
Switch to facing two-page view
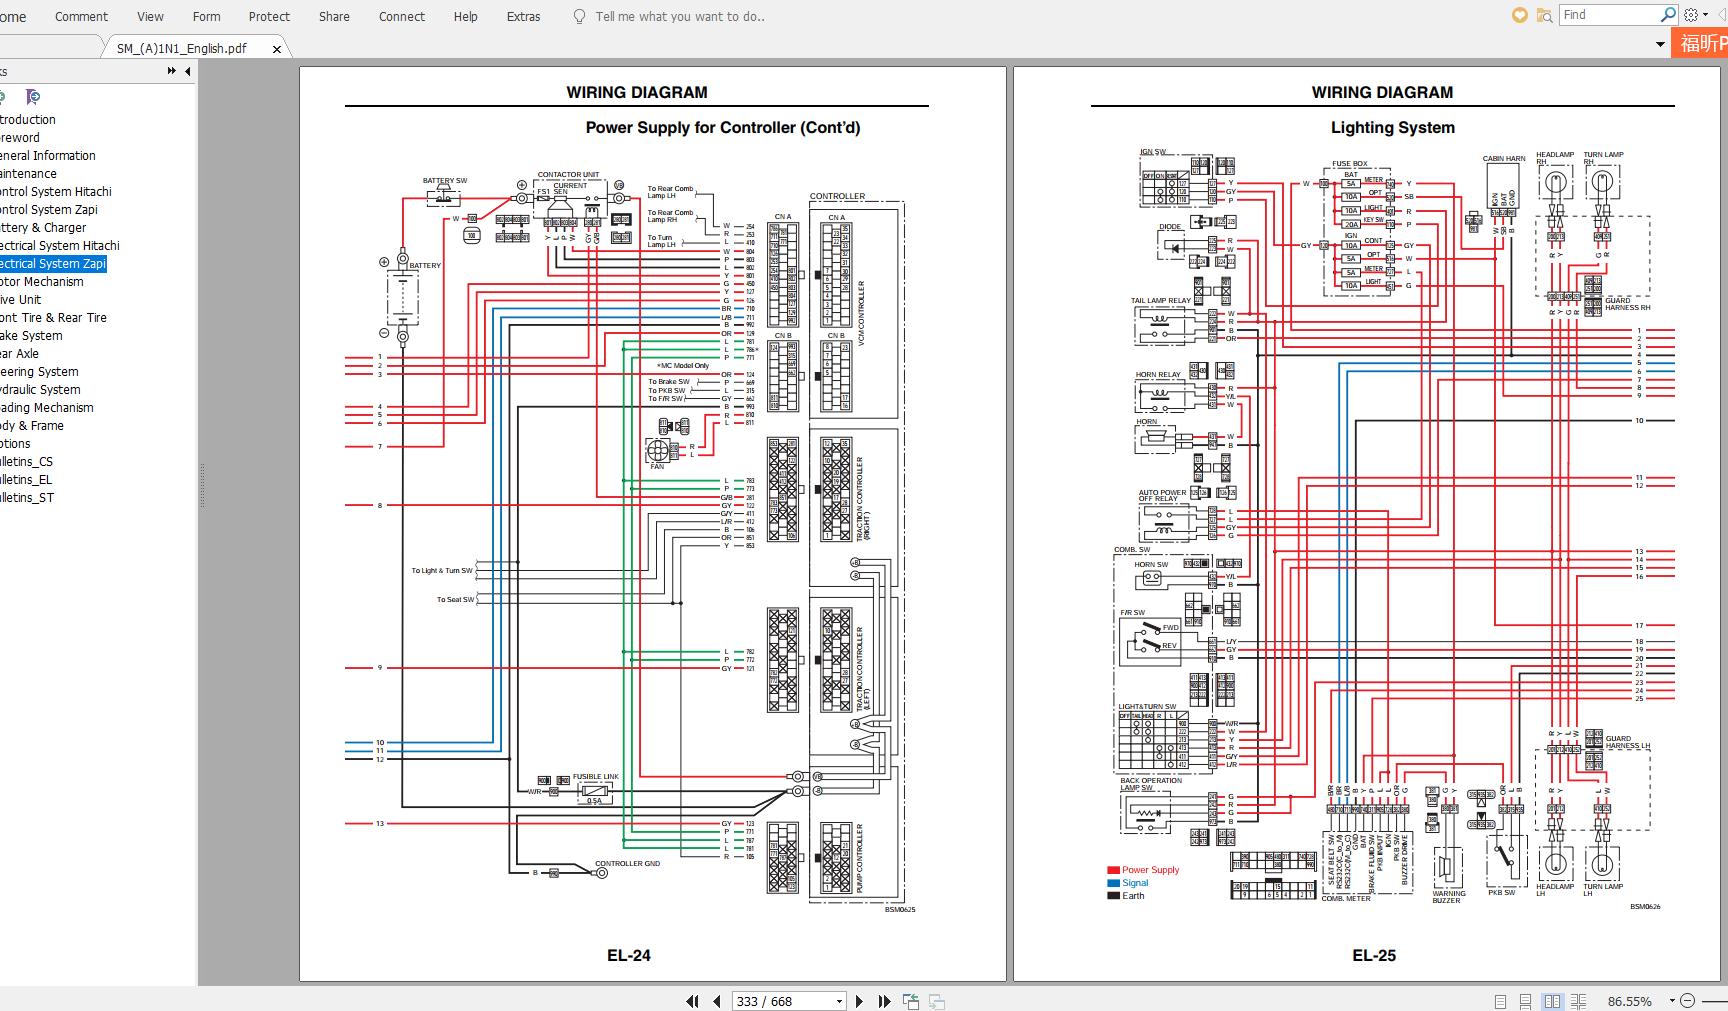click(x=1552, y=1001)
